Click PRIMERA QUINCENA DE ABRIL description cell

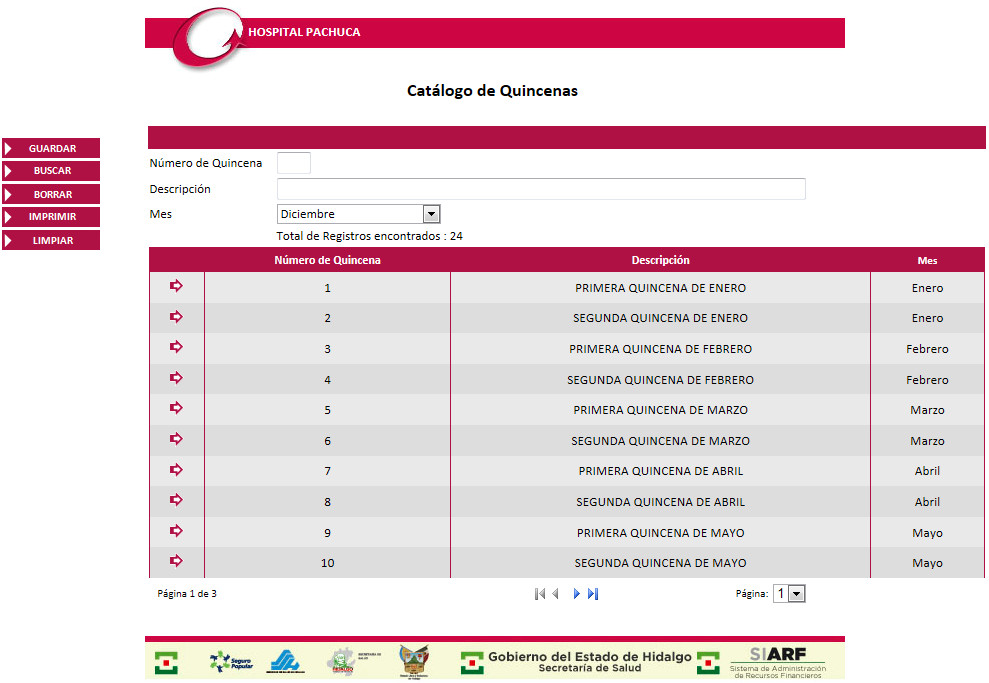pos(660,471)
